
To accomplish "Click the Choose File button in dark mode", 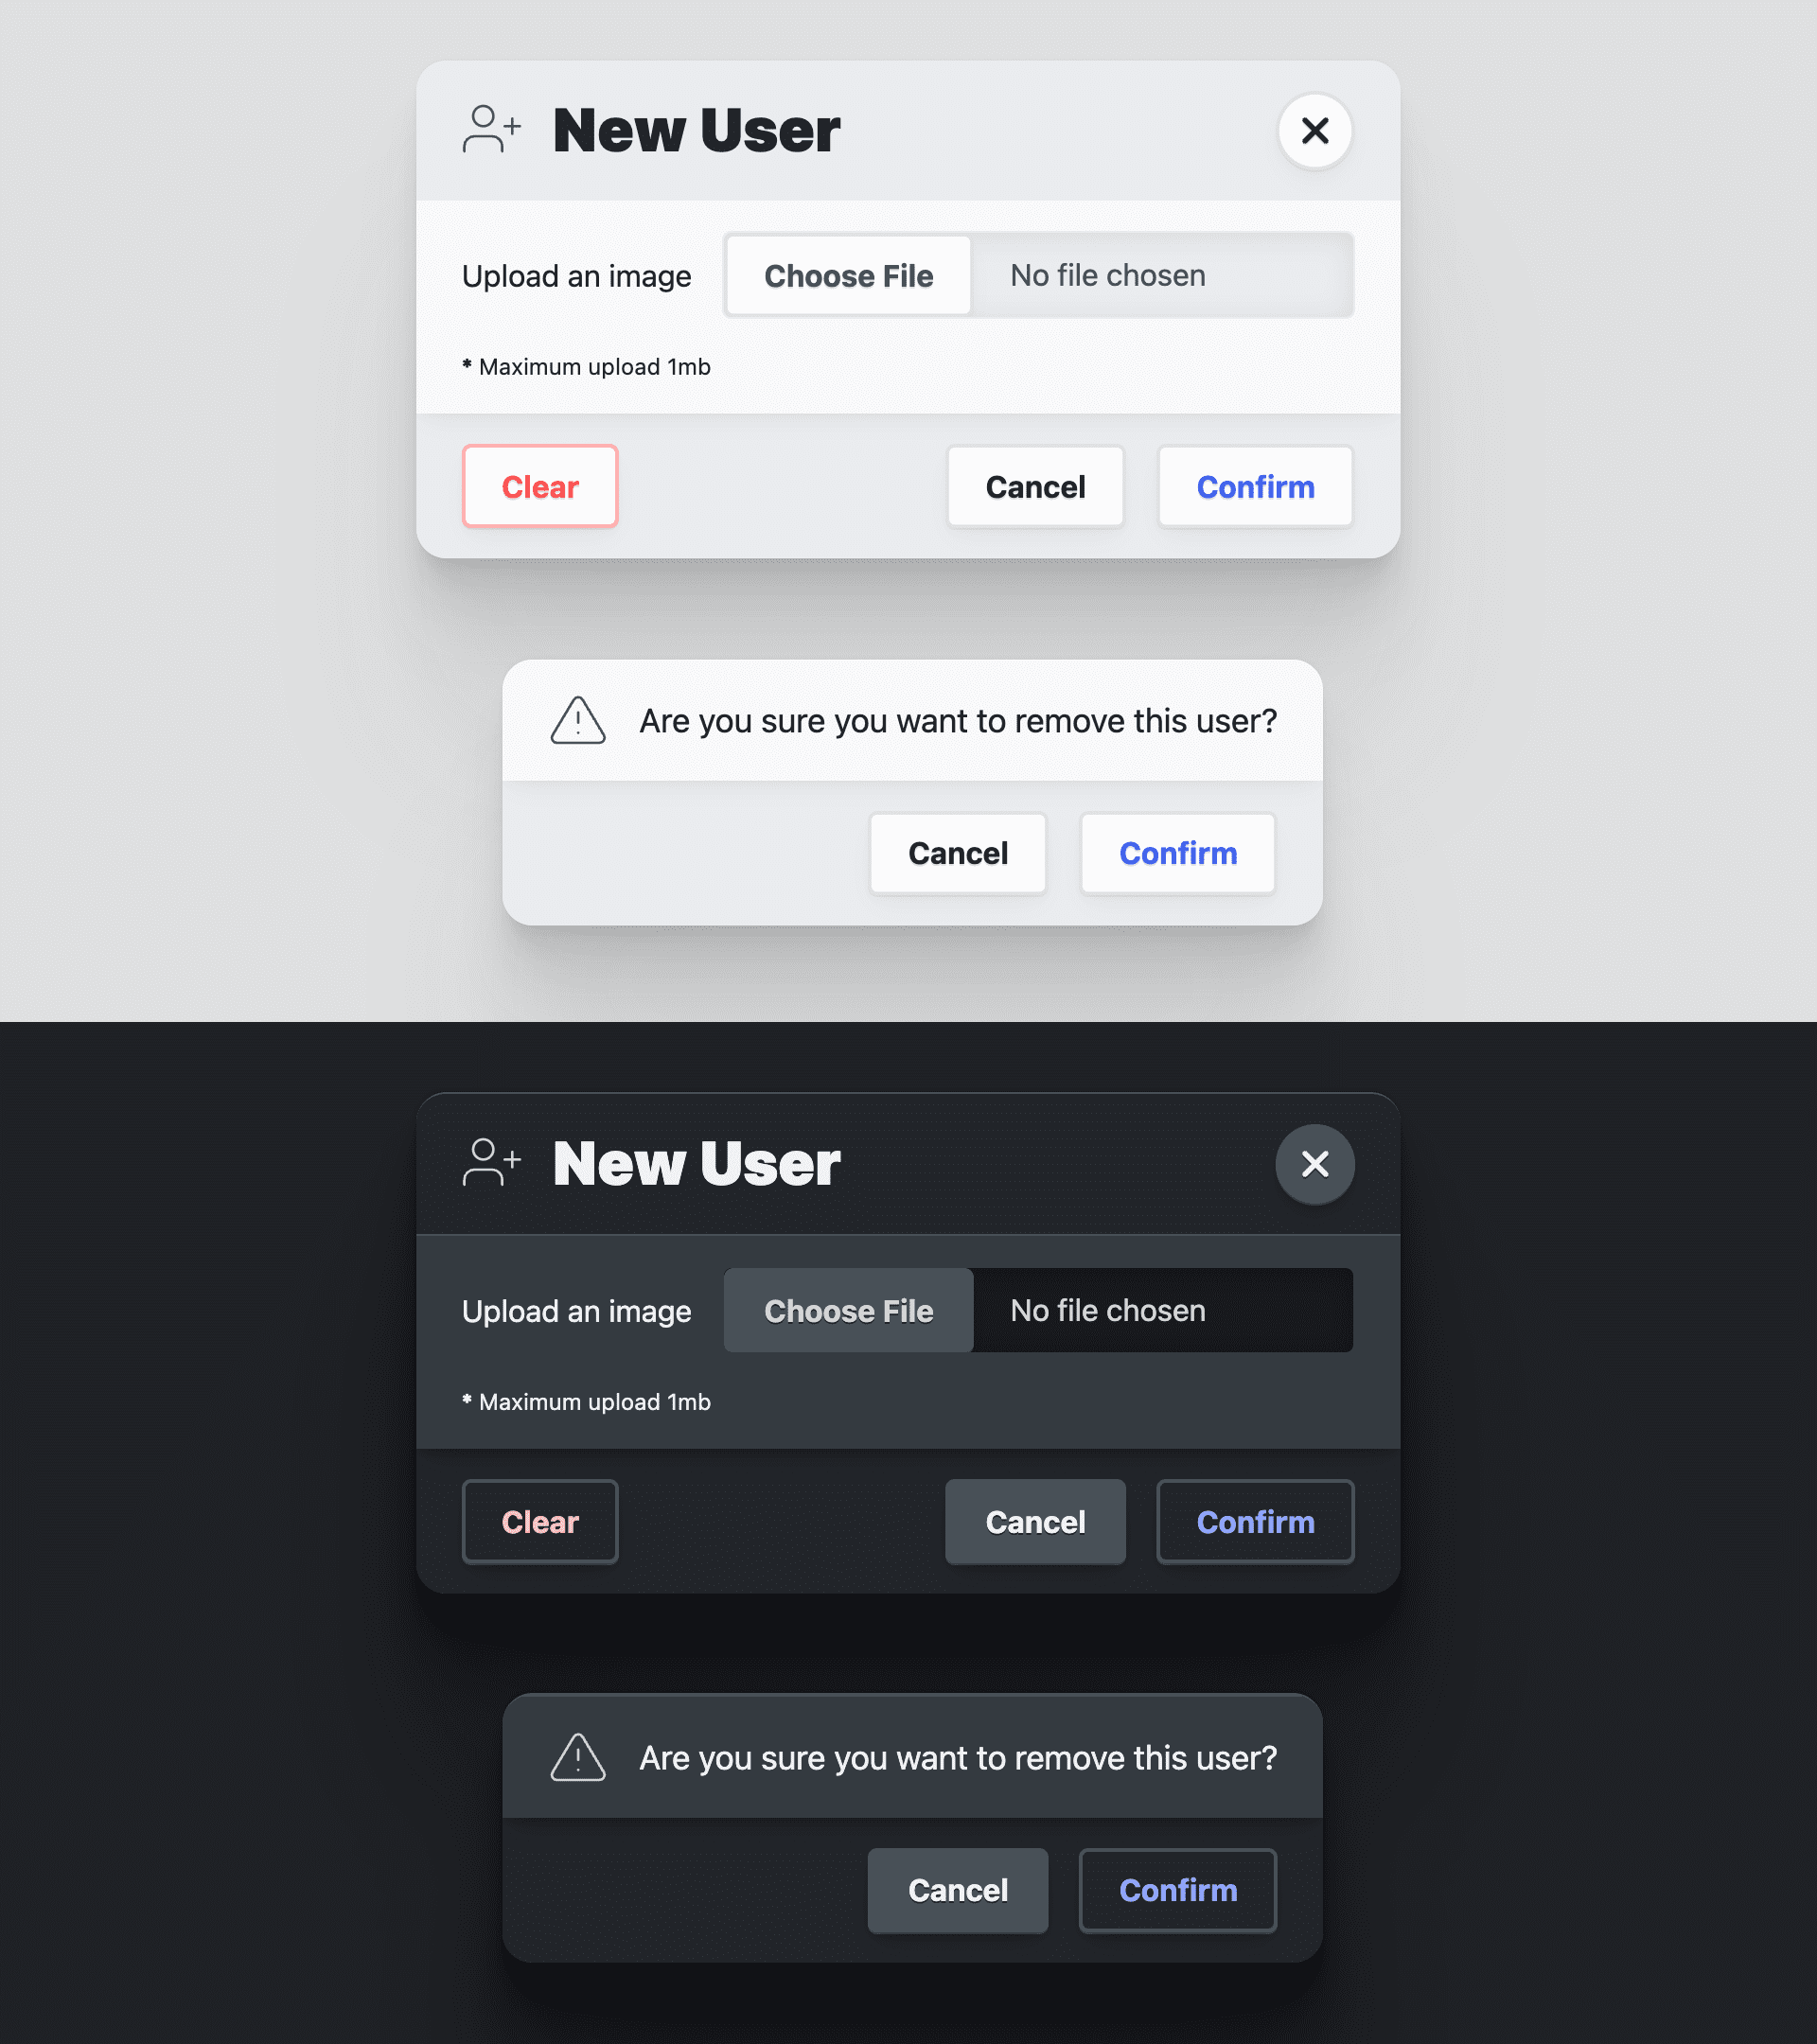I will [x=849, y=1310].
